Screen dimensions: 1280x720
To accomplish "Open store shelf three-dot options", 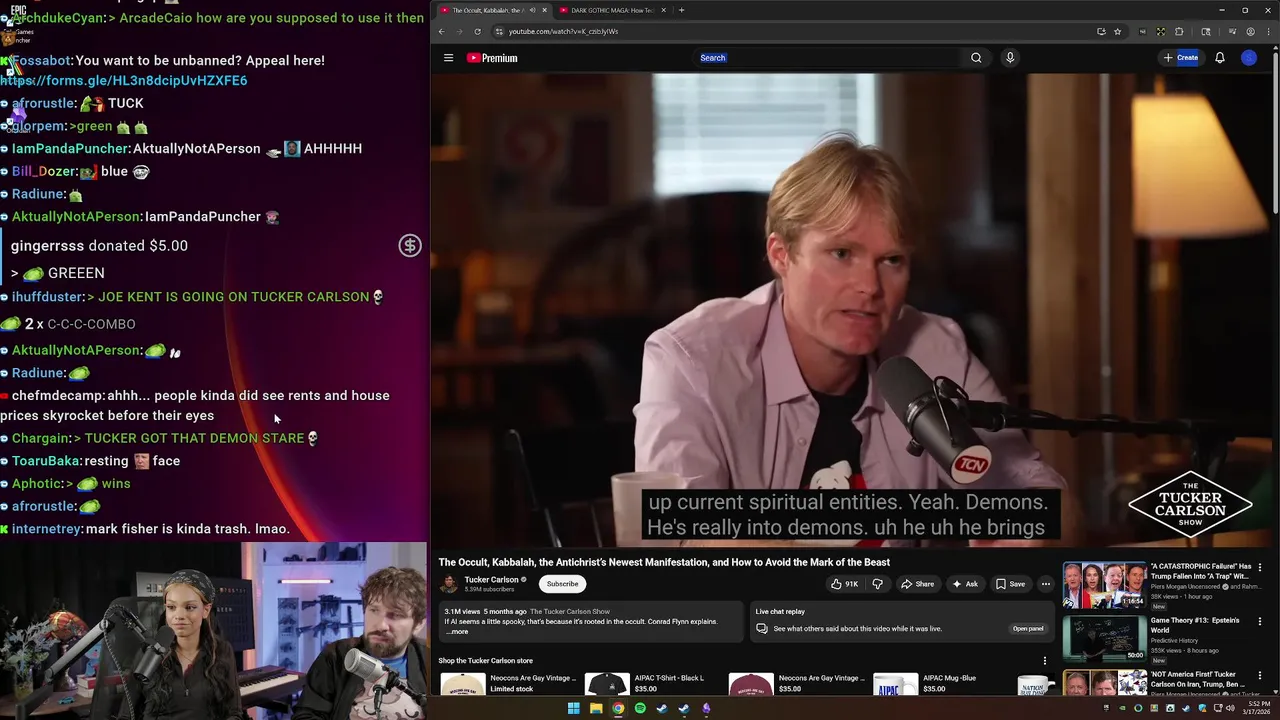I will [1045, 661].
